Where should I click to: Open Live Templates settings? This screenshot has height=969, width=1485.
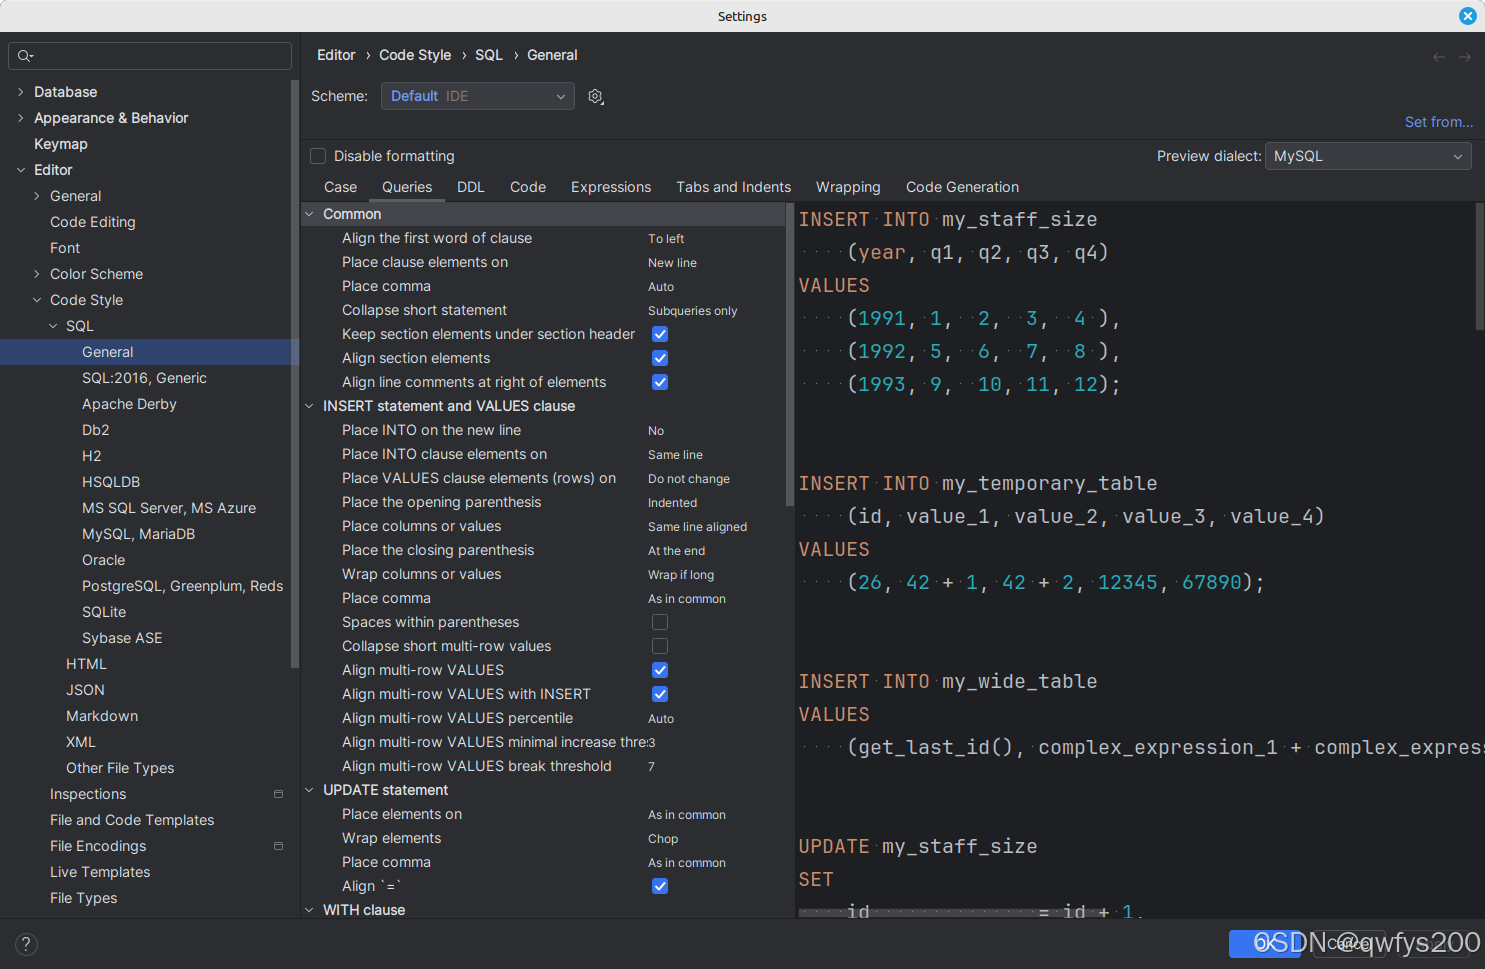pyautogui.click(x=100, y=872)
